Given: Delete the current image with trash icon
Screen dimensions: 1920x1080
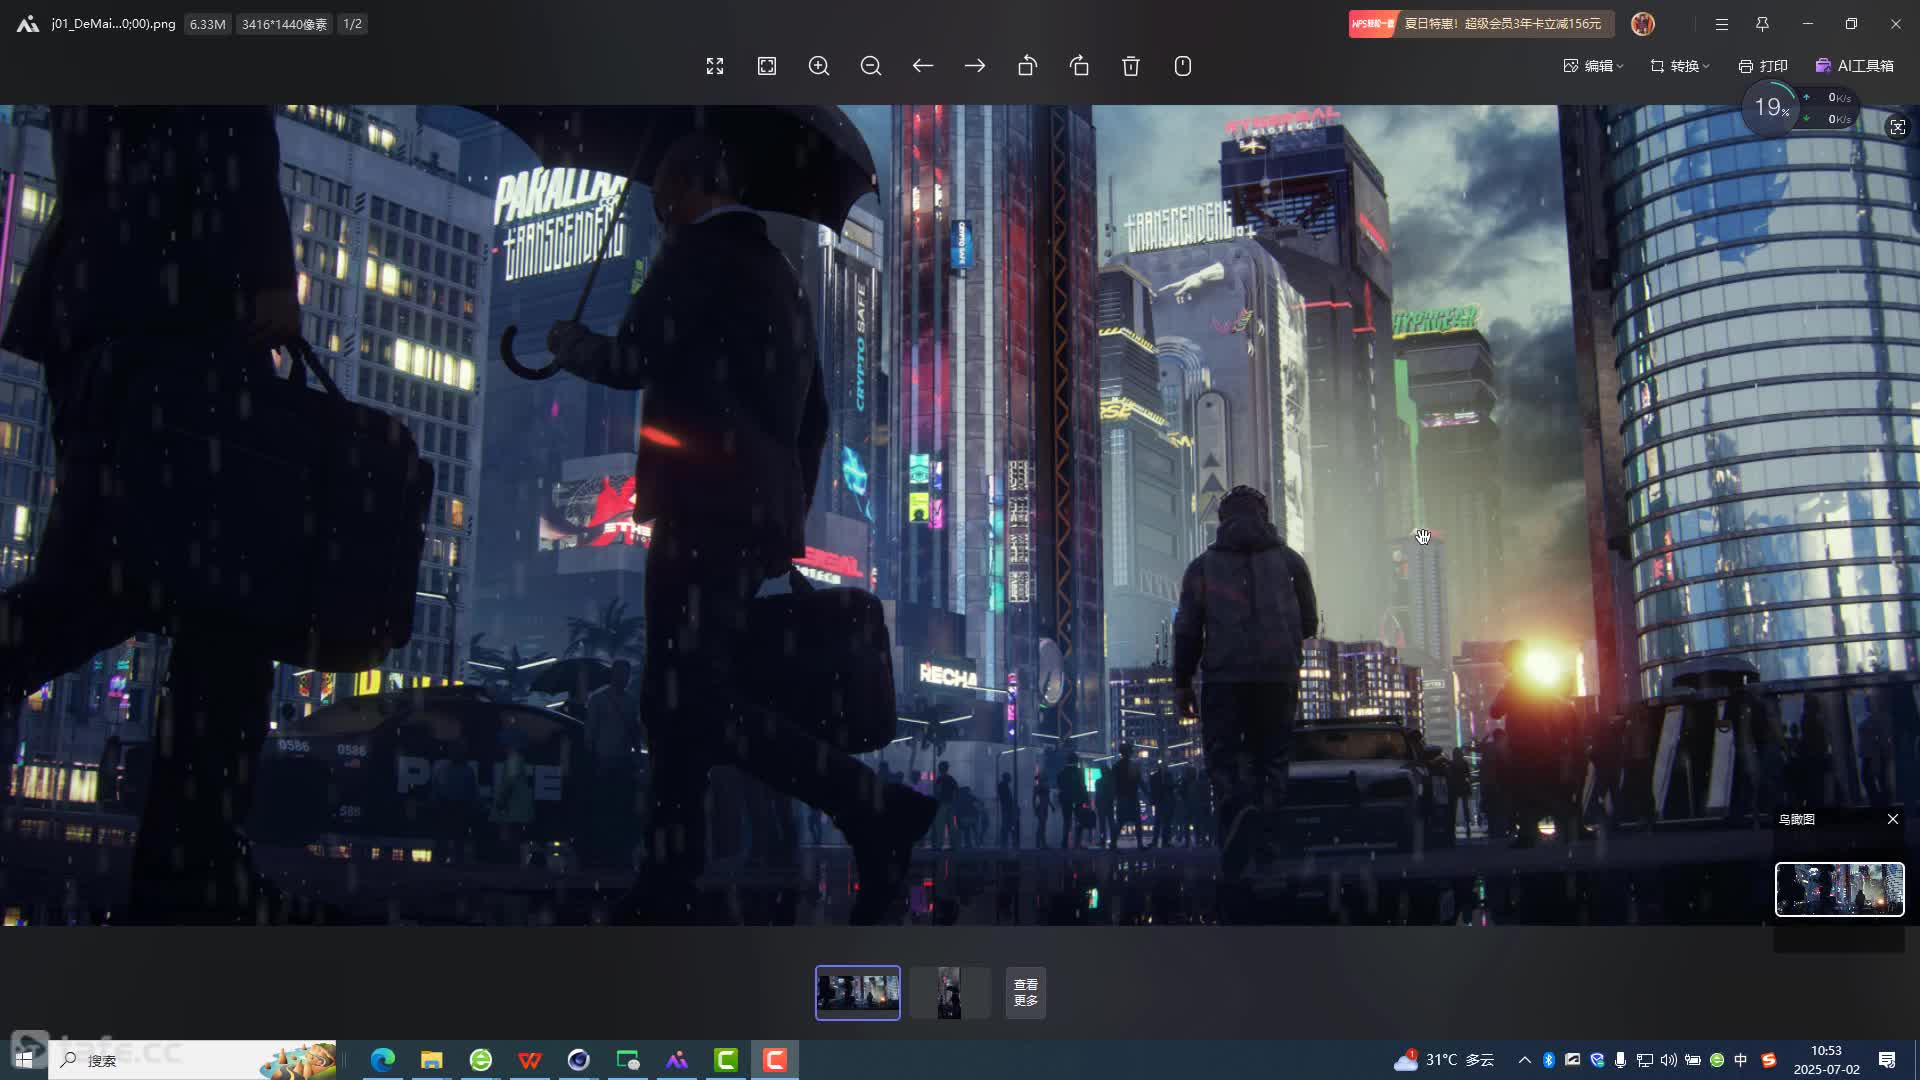Looking at the screenshot, I should point(1131,66).
